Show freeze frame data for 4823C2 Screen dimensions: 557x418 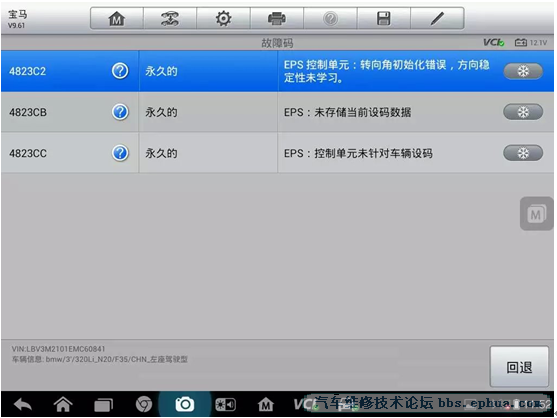coord(523,71)
